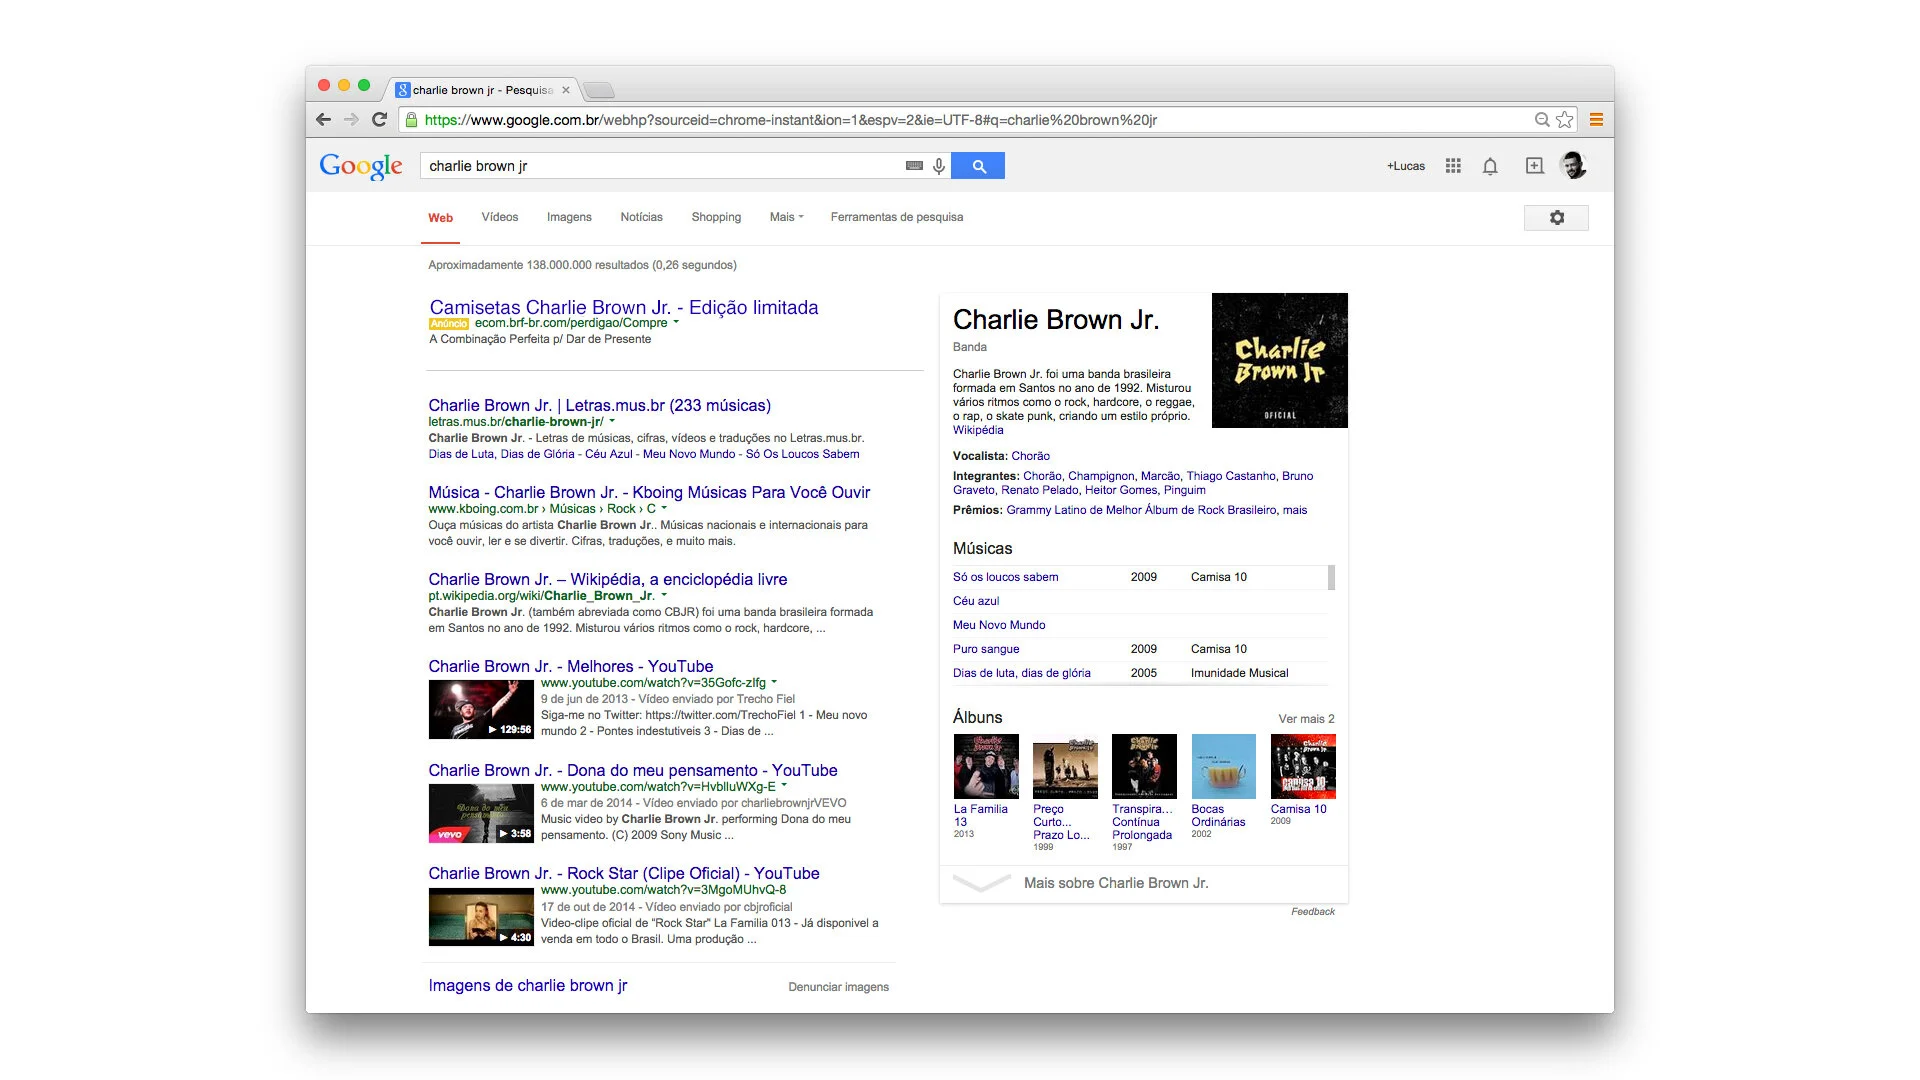The width and height of the screenshot is (1920, 1080).
Task: Open a new browser tab
Action: click(599, 91)
